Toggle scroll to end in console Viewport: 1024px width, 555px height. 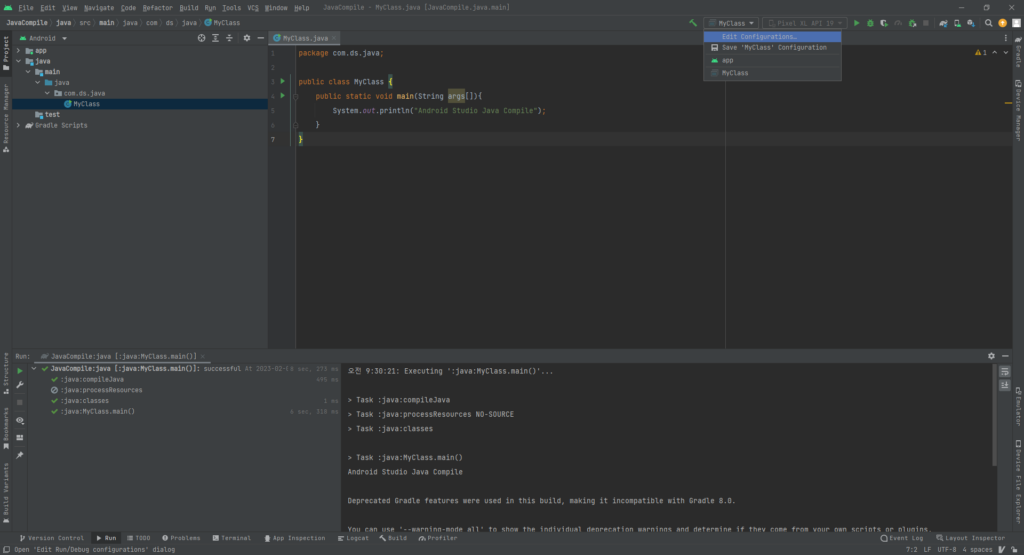(x=1004, y=385)
